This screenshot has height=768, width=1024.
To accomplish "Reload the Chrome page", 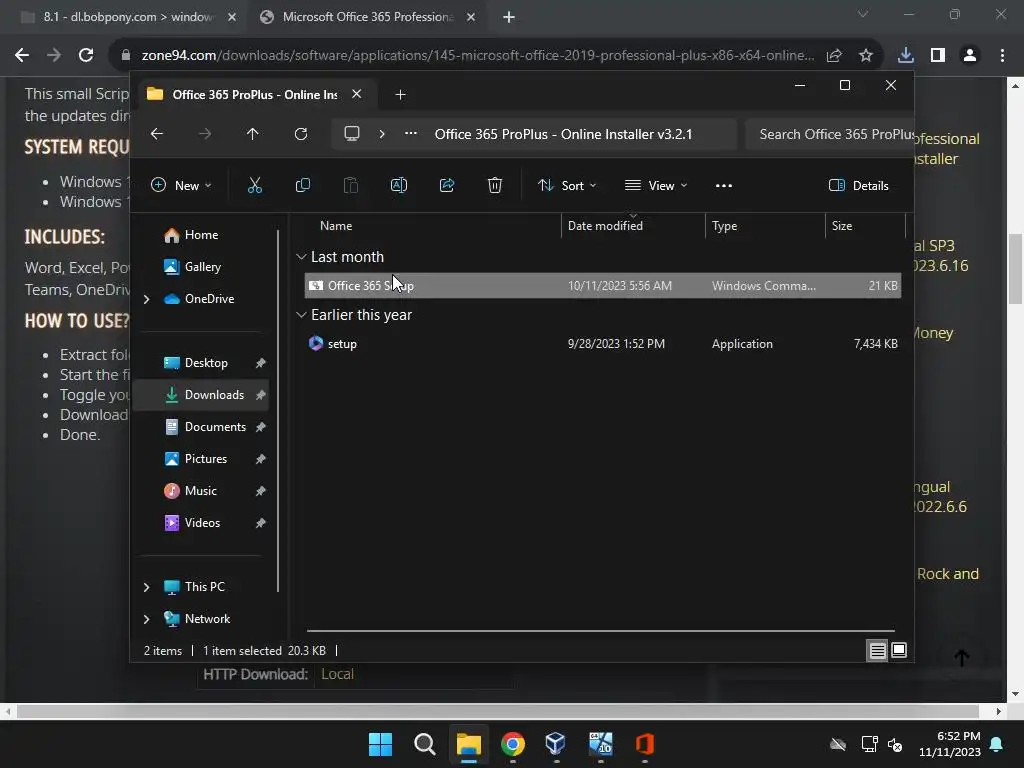I will point(86,56).
